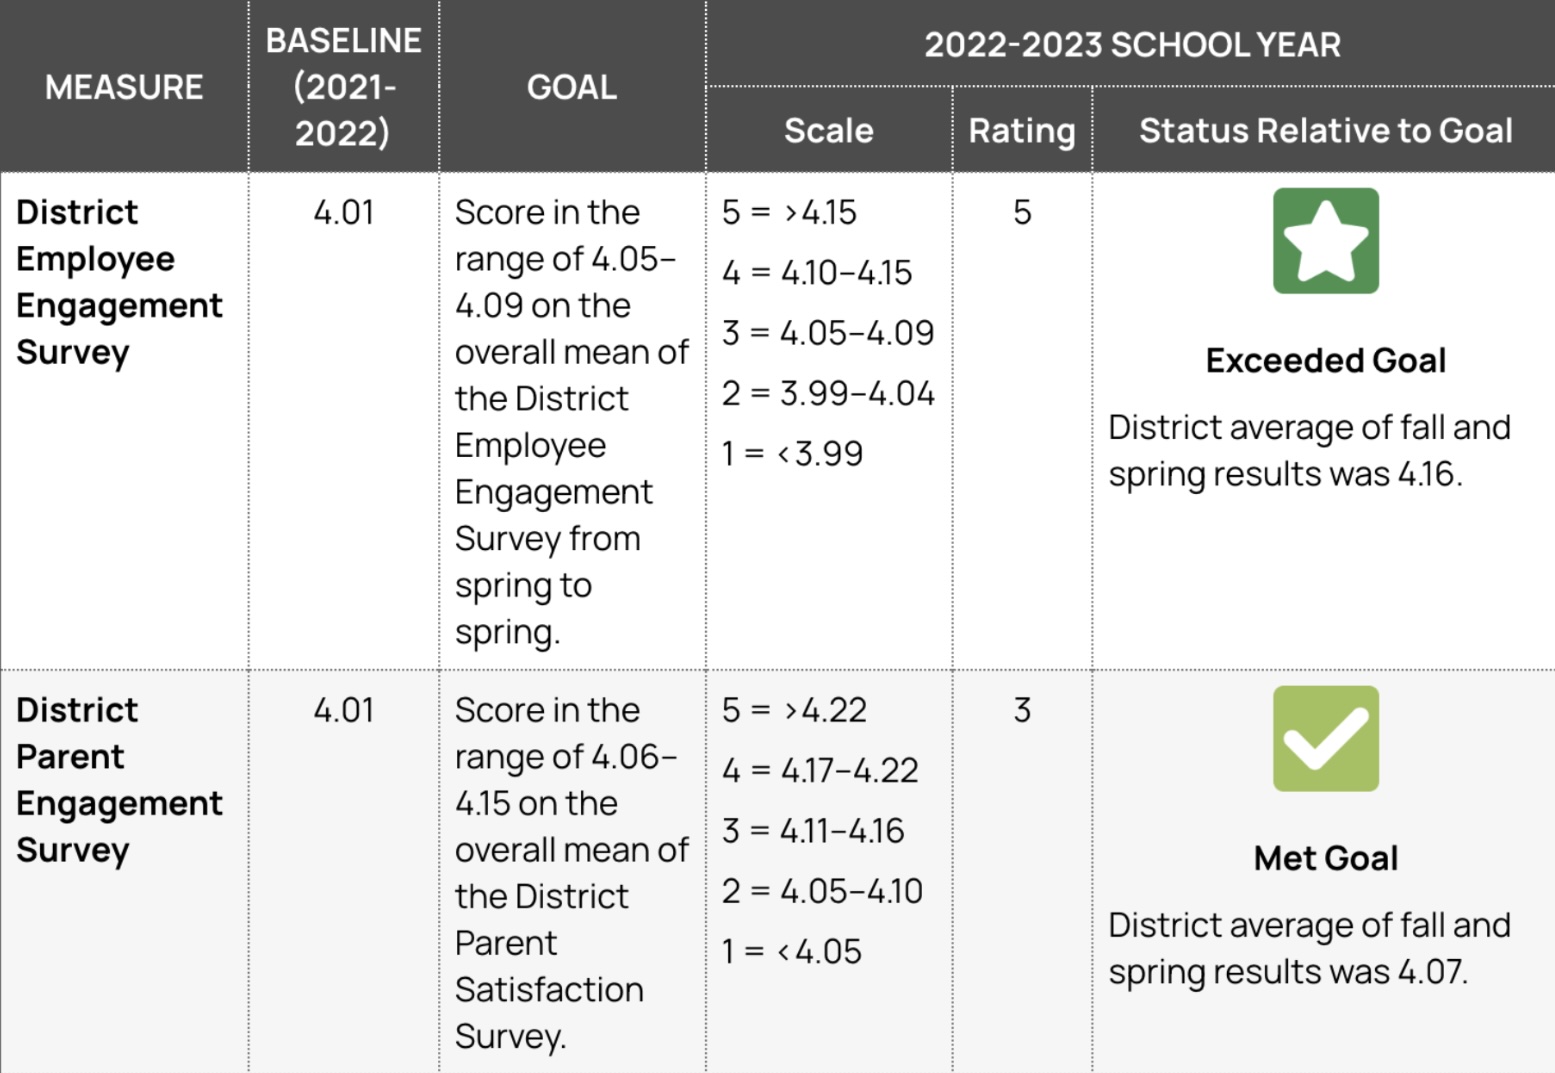This screenshot has width=1555, height=1073.
Task: Click the District Employee Engagement Survey label
Action: coord(119,282)
